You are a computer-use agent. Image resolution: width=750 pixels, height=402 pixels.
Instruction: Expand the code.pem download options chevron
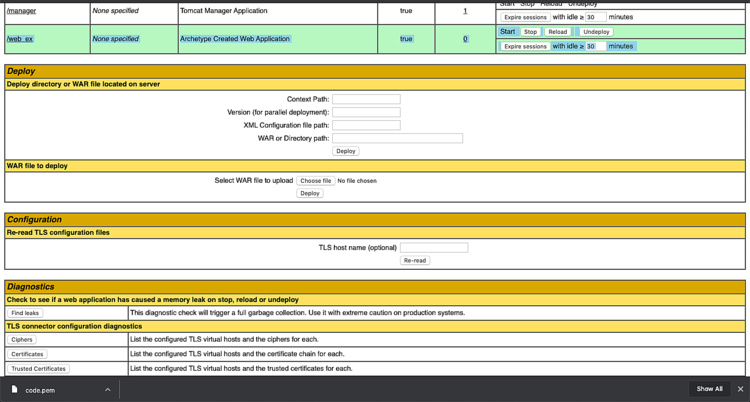point(107,389)
